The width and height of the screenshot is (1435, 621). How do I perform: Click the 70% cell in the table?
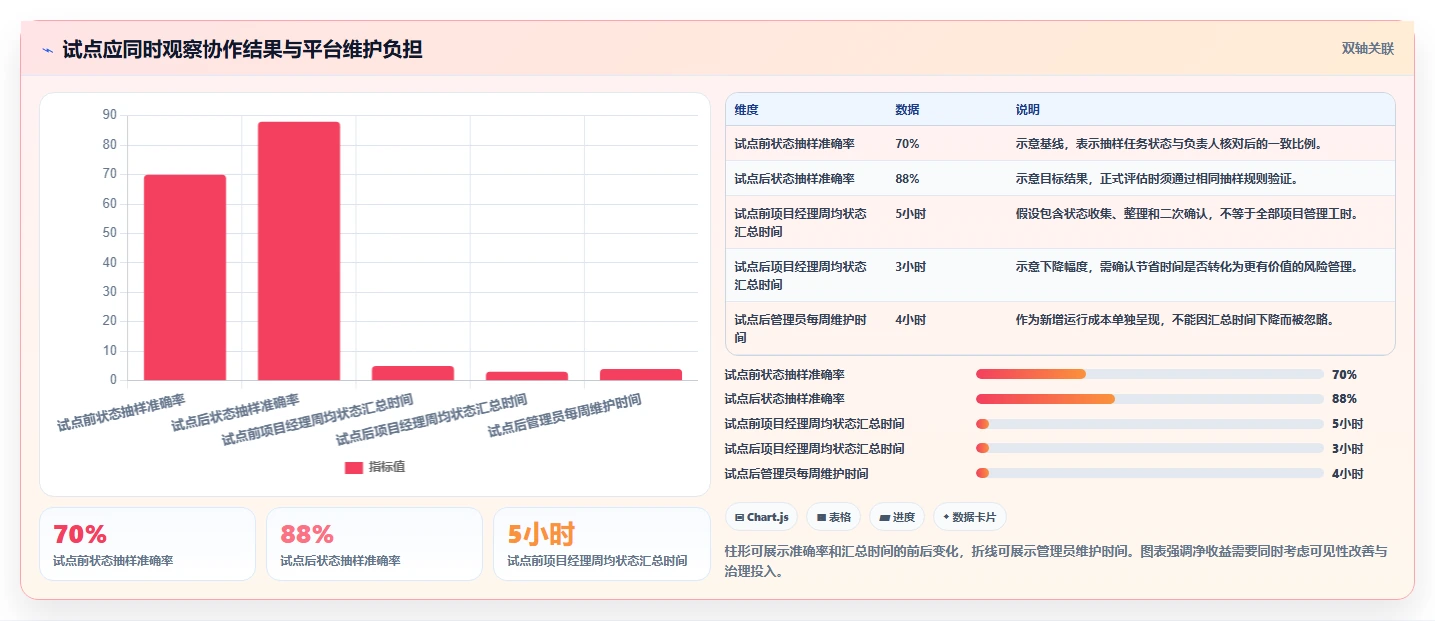[907, 143]
